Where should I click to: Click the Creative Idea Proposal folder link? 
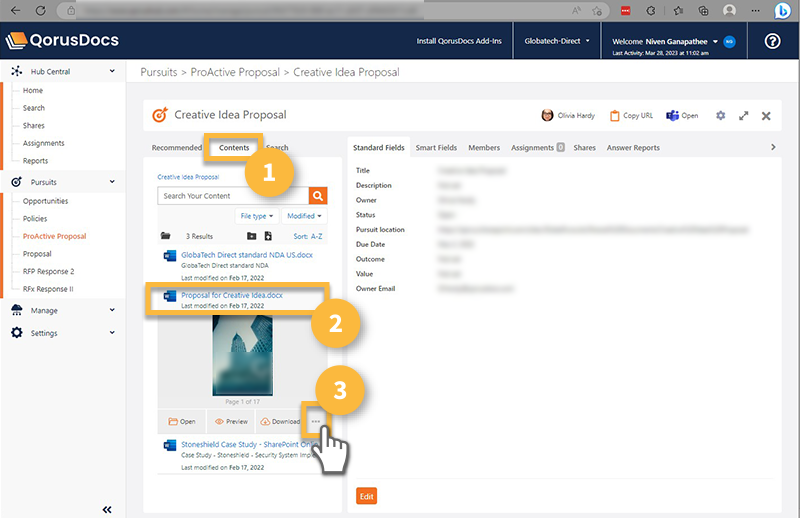pos(188,177)
